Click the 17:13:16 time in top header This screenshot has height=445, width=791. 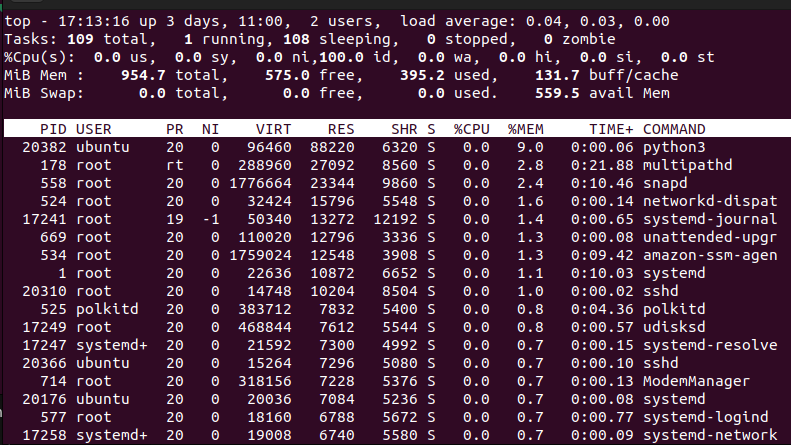pyautogui.click(x=94, y=21)
